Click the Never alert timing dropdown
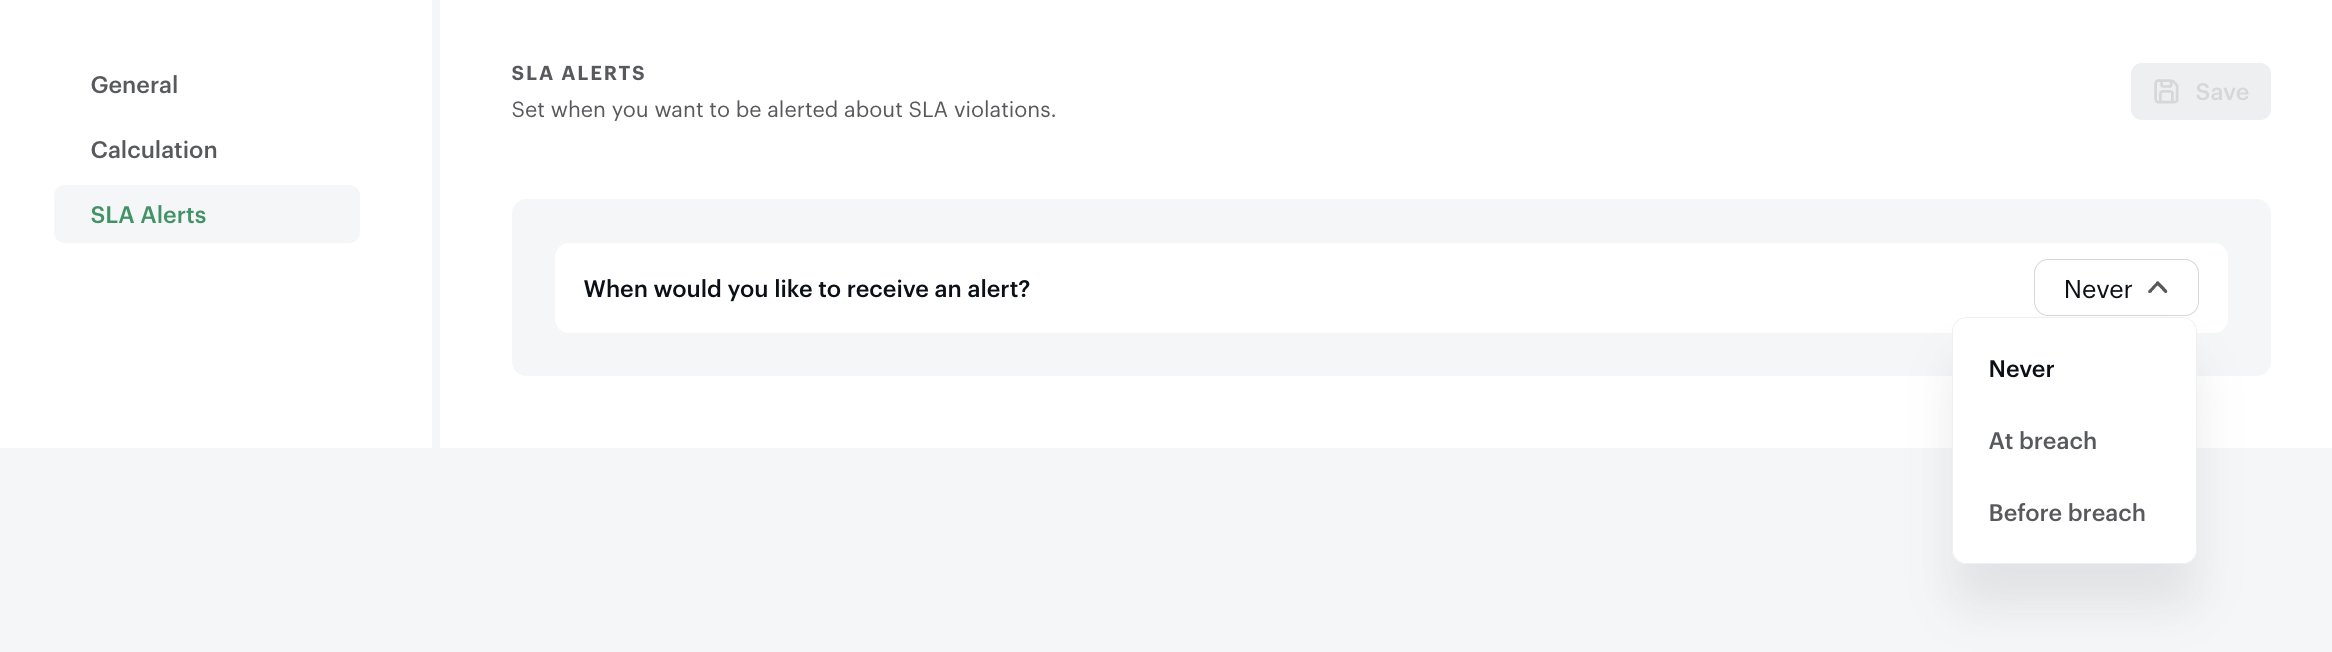Screen dimensions: 2332x652 pyautogui.click(x=2098, y=289)
